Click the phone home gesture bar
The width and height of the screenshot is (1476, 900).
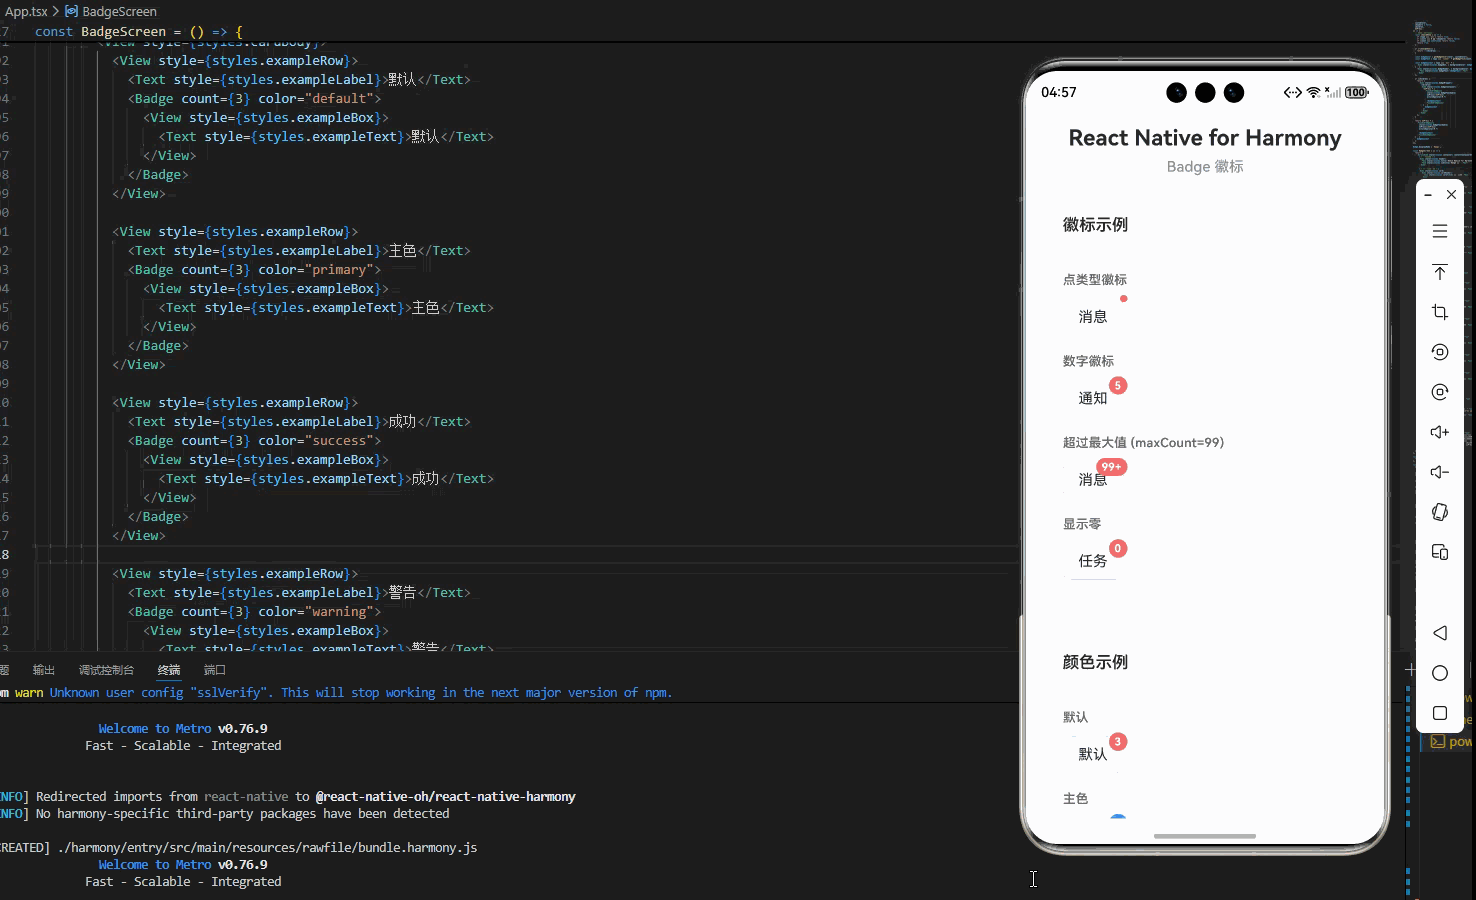point(1205,836)
